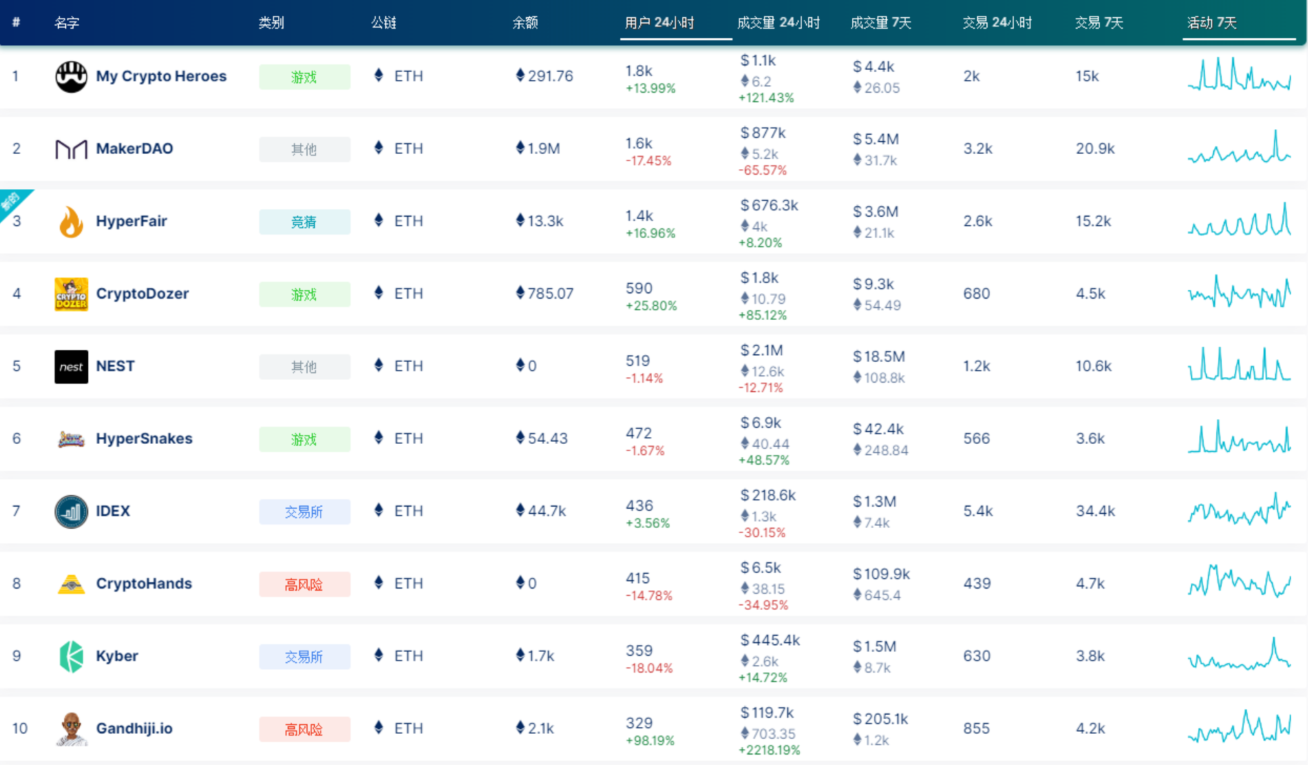Viewport: 1308px width, 765px height.
Task: View My Crypto Heroes 7-day activity chart
Action: click(1239, 74)
